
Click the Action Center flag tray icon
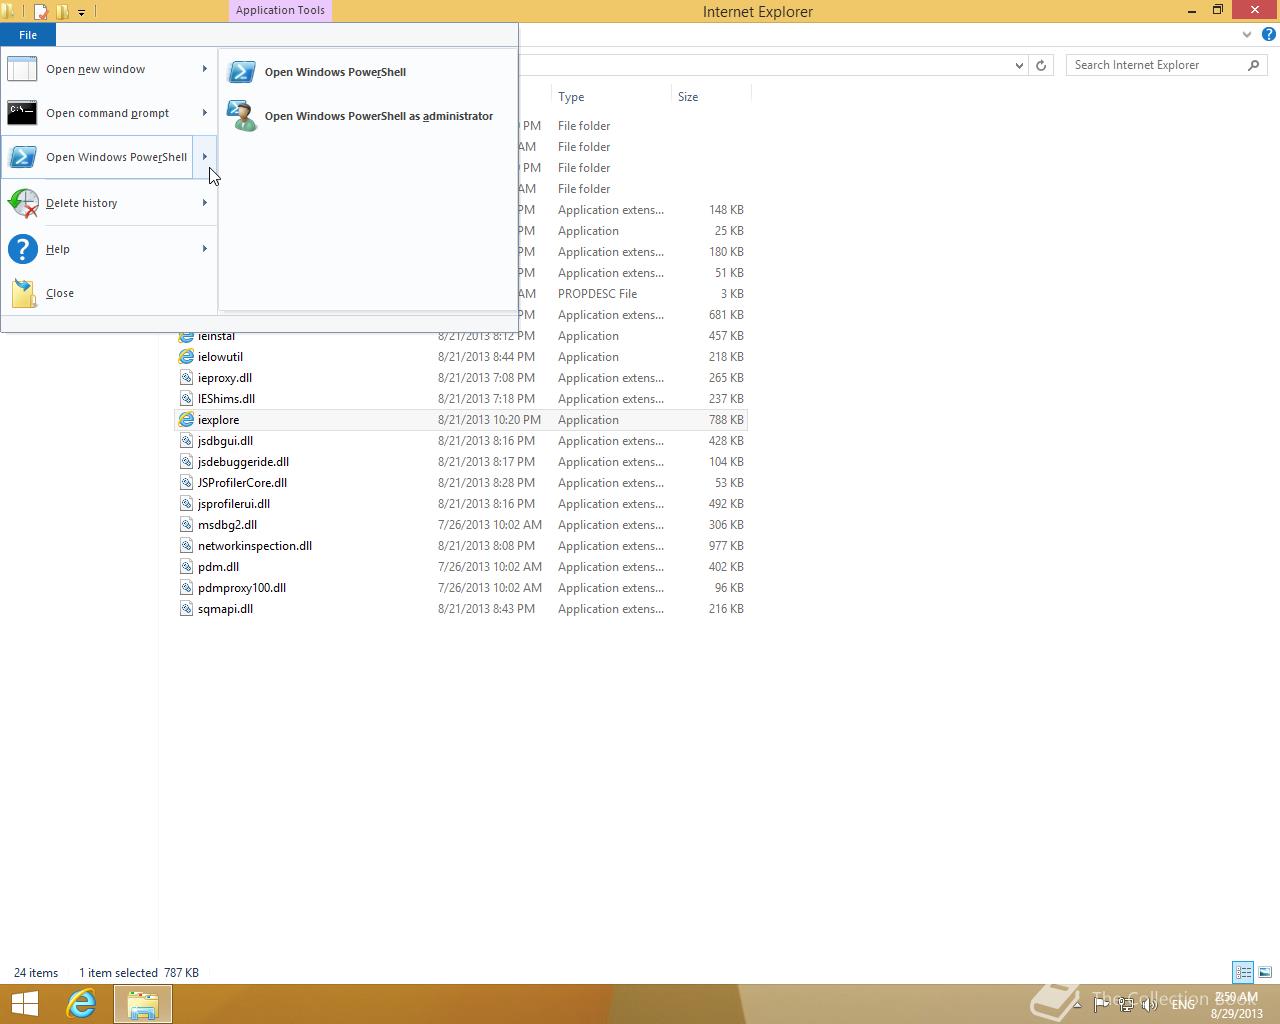(x=1101, y=1004)
